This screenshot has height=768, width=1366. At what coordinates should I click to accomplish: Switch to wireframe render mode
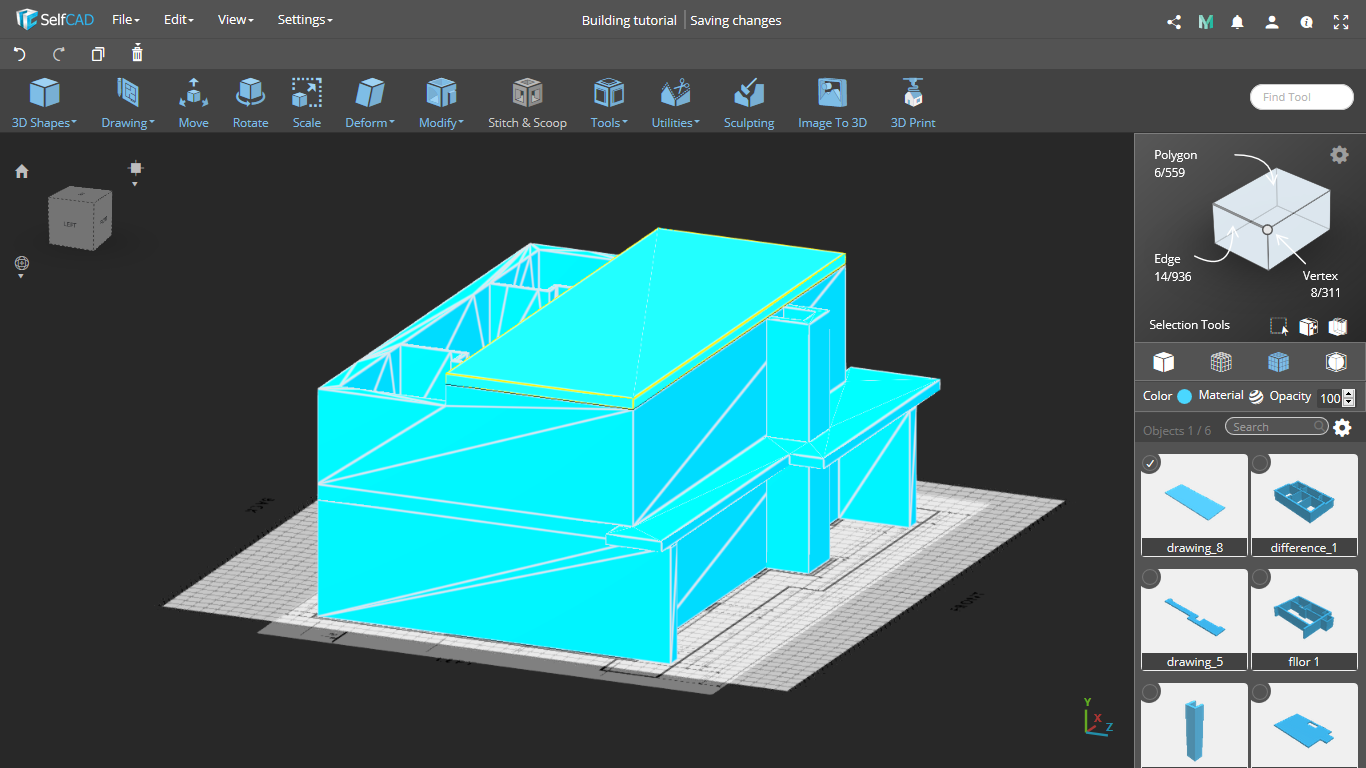[x=1221, y=362]
